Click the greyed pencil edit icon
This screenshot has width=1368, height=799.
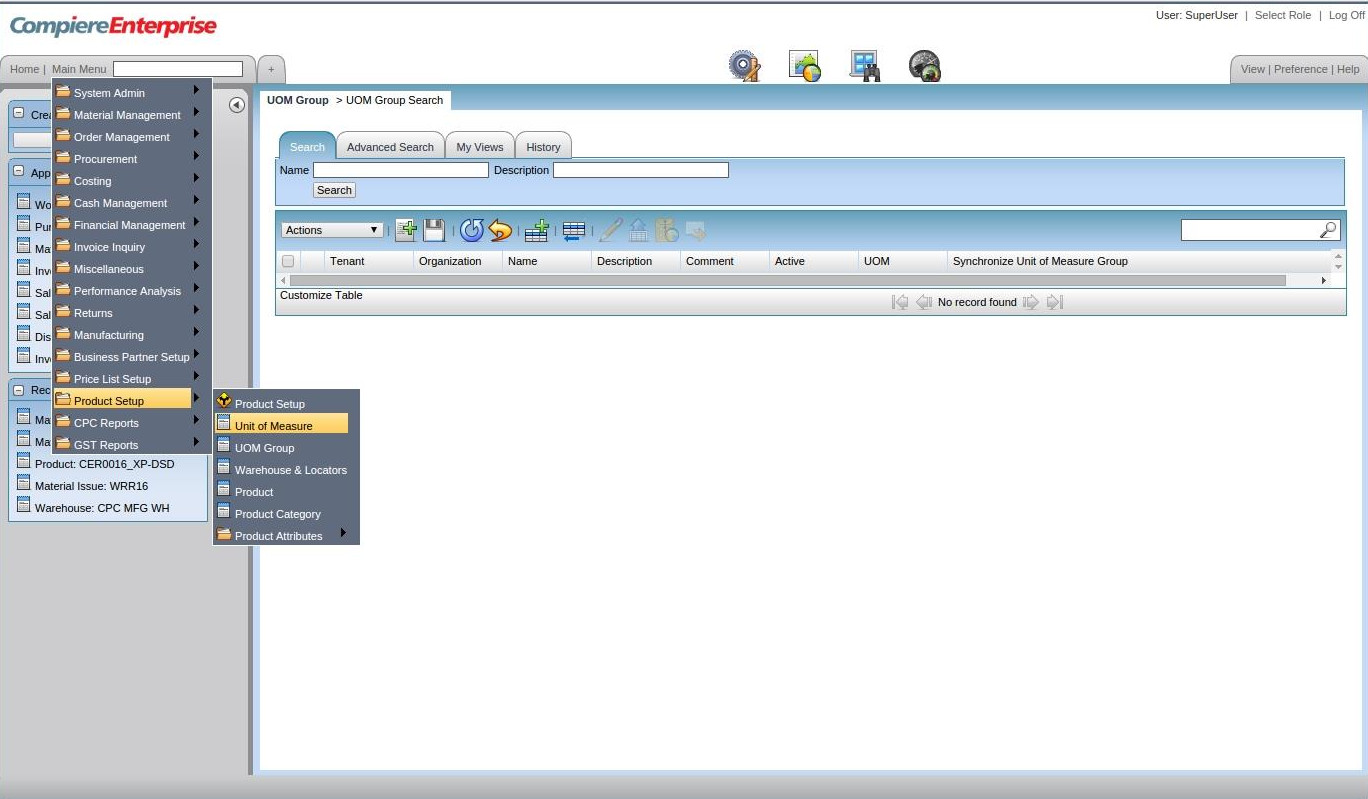[610, 230]
